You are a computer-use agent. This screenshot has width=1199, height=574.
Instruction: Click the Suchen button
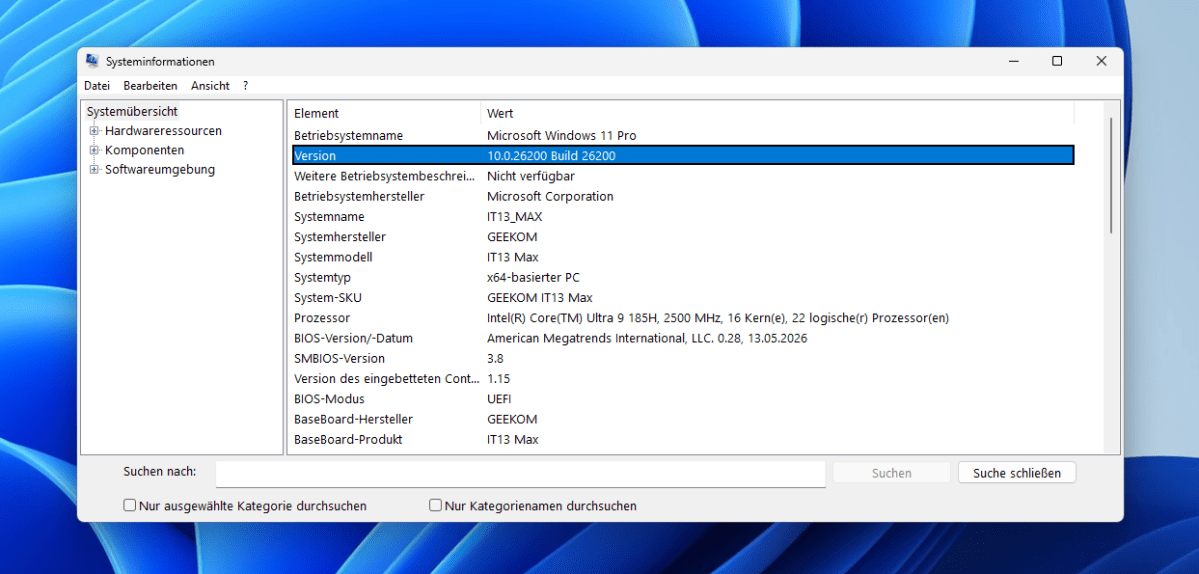(892, 473)
